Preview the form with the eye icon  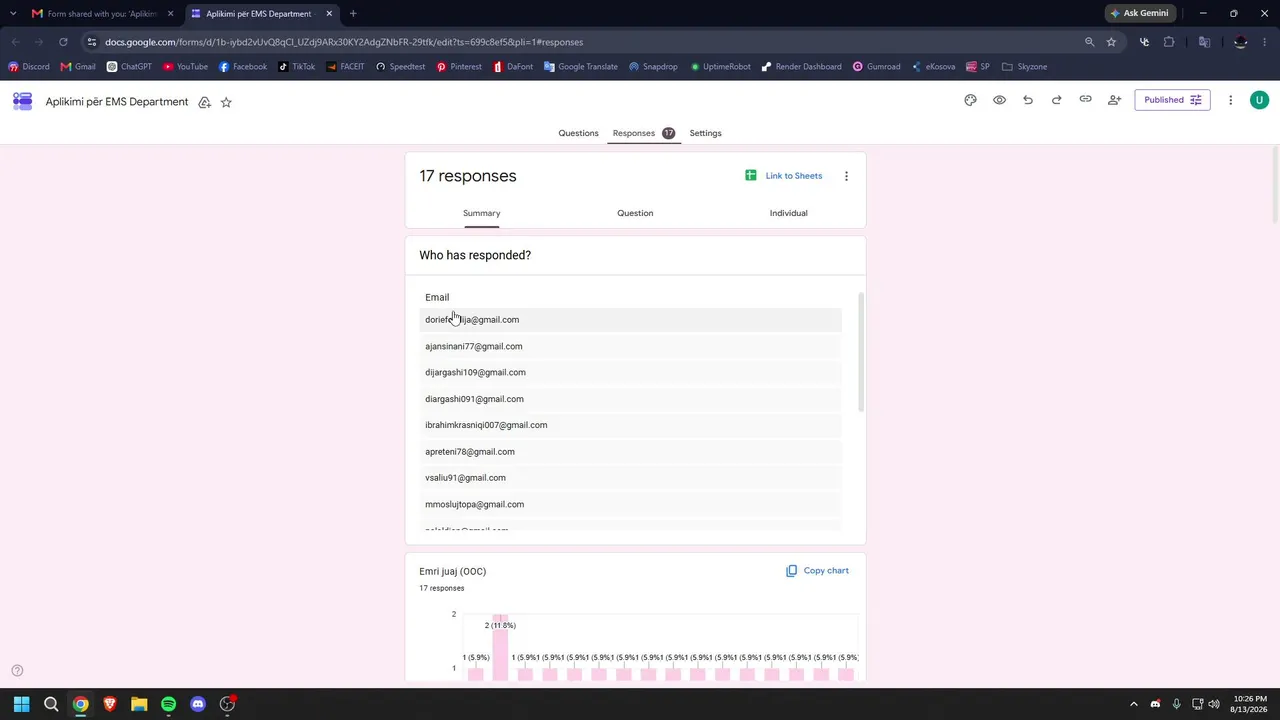(x=999, y=100)
